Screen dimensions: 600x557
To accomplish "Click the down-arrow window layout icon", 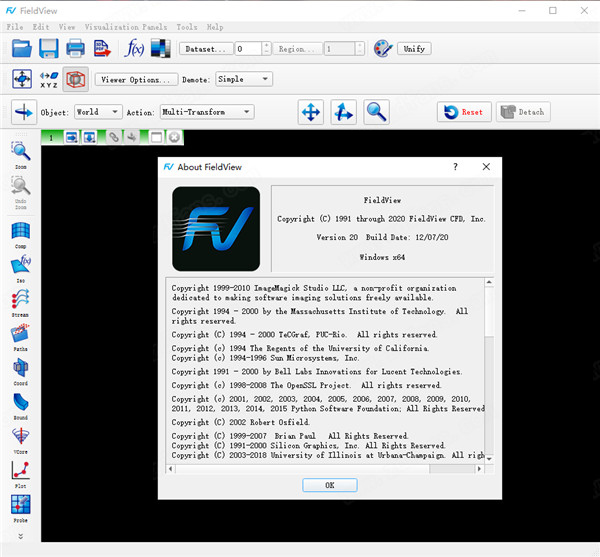I will [90, 137].
